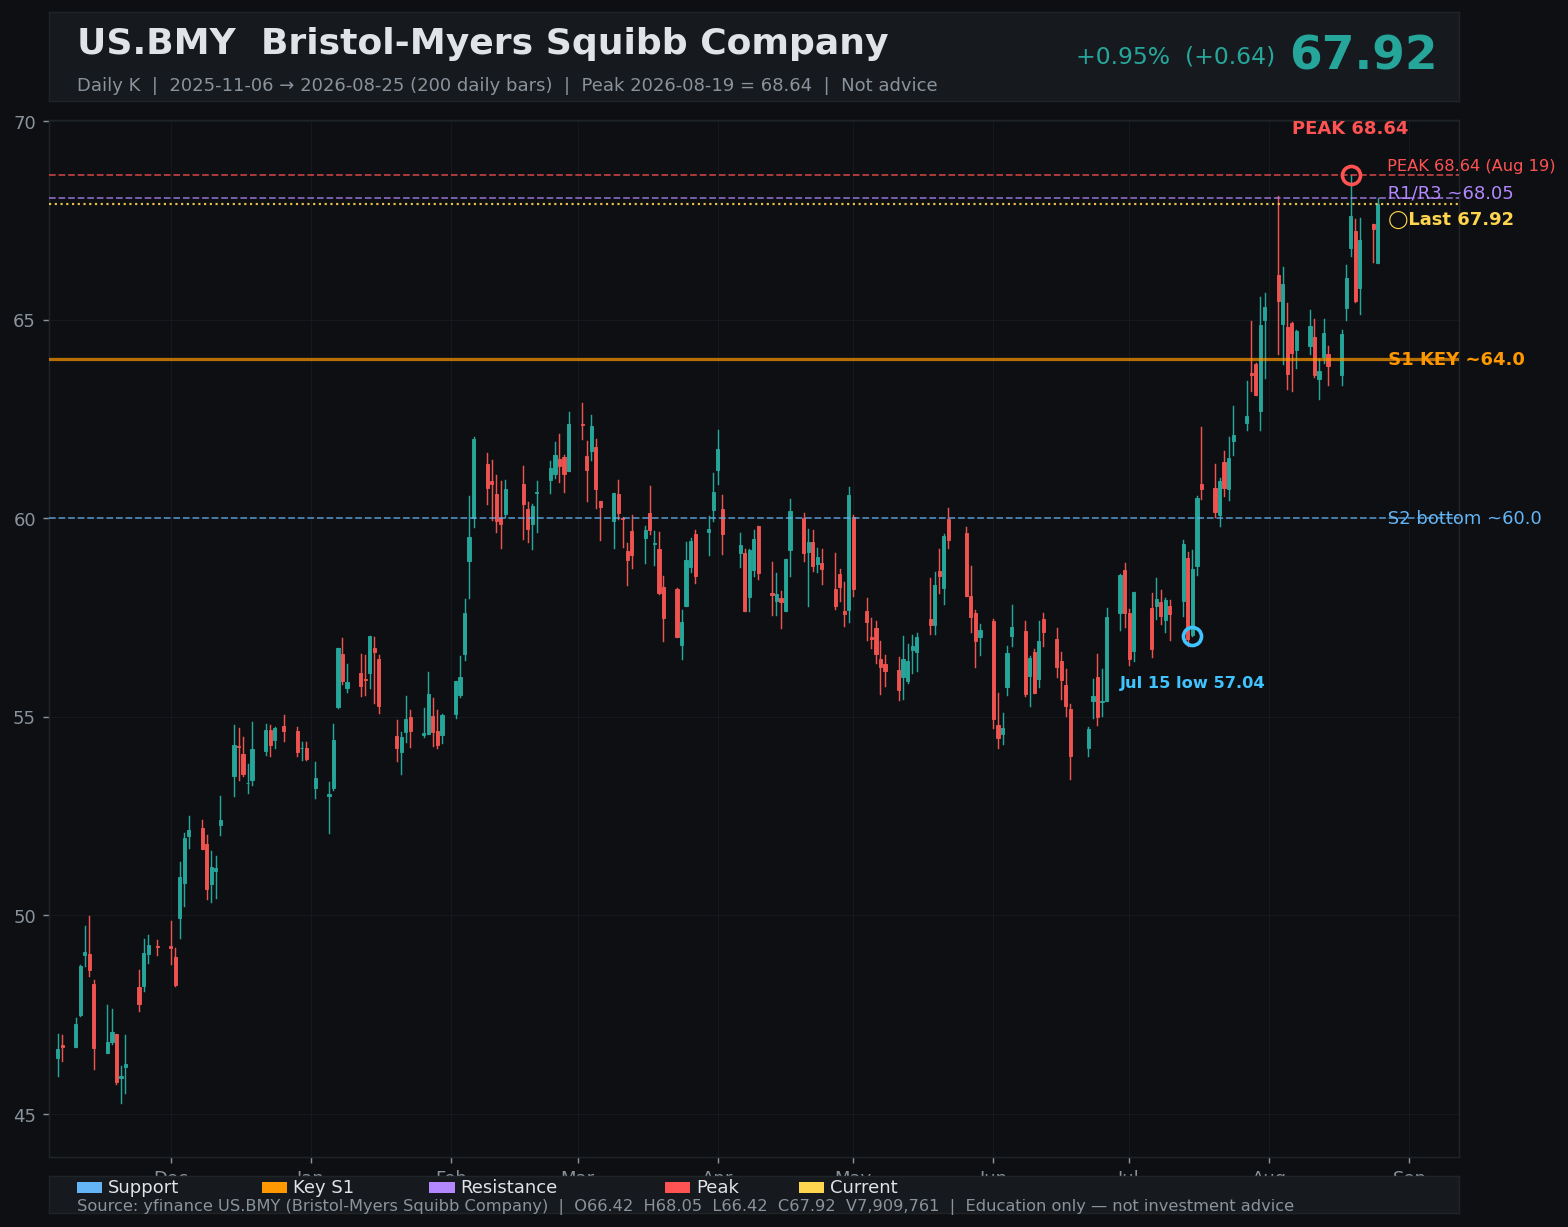The width and height of the screenshot is (1568, 1227).
Task: Click the 'PEAK 68.64 (Aug 19)' line label
Action: 1471,166
